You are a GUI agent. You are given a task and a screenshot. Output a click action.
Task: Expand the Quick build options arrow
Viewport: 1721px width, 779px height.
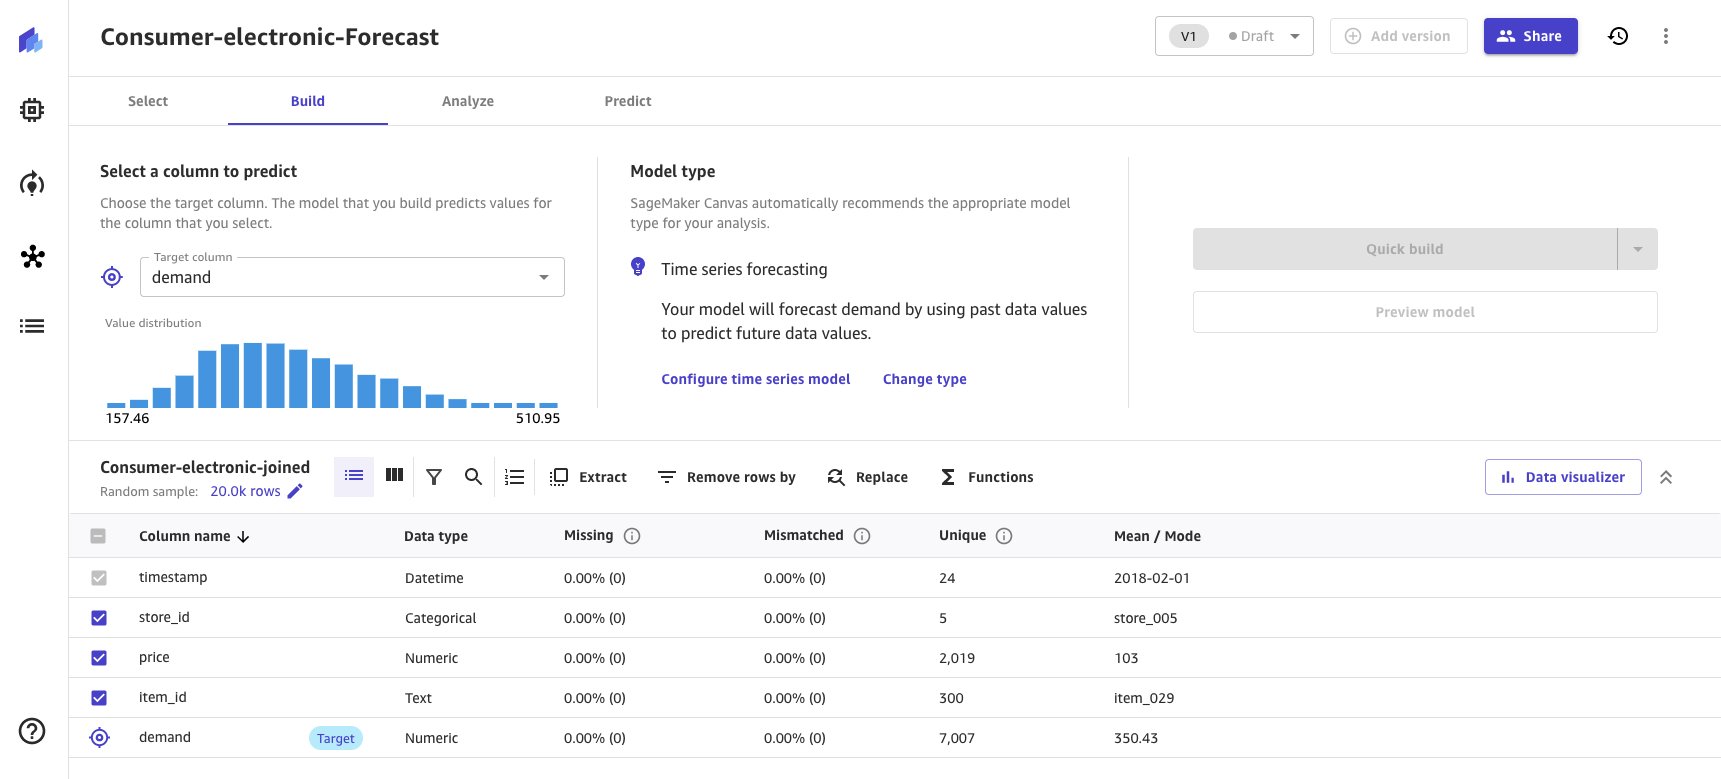(x=1638, y=249)
